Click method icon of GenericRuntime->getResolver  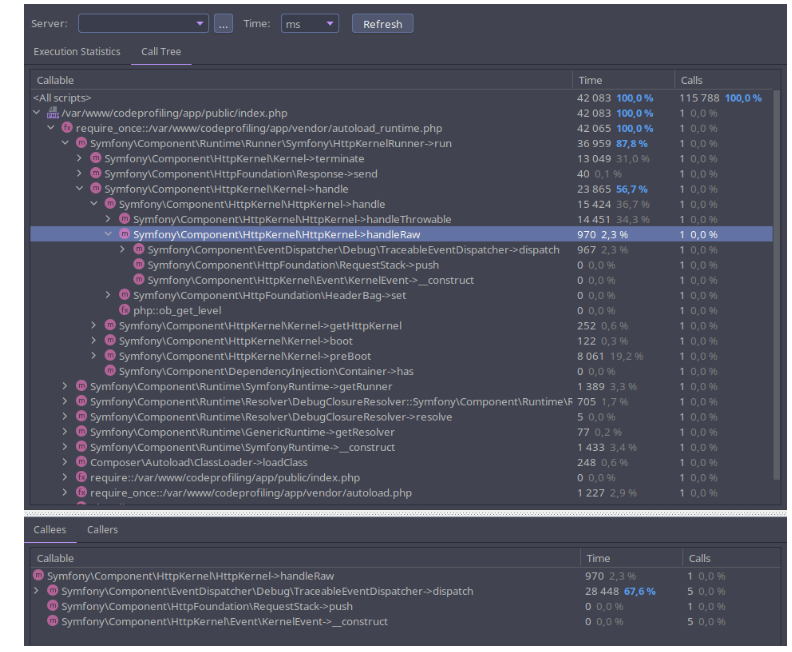coord(81,431)
